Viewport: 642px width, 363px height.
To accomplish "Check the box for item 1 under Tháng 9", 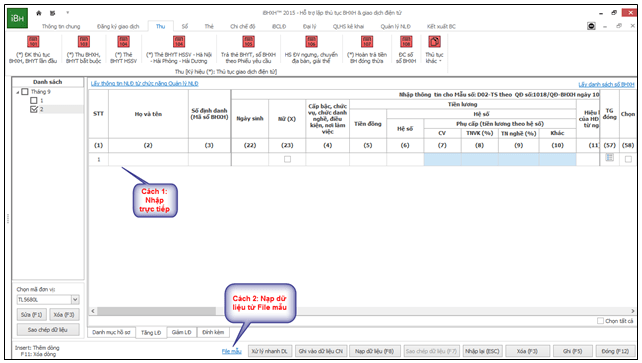I will click(x=34, y=101).
